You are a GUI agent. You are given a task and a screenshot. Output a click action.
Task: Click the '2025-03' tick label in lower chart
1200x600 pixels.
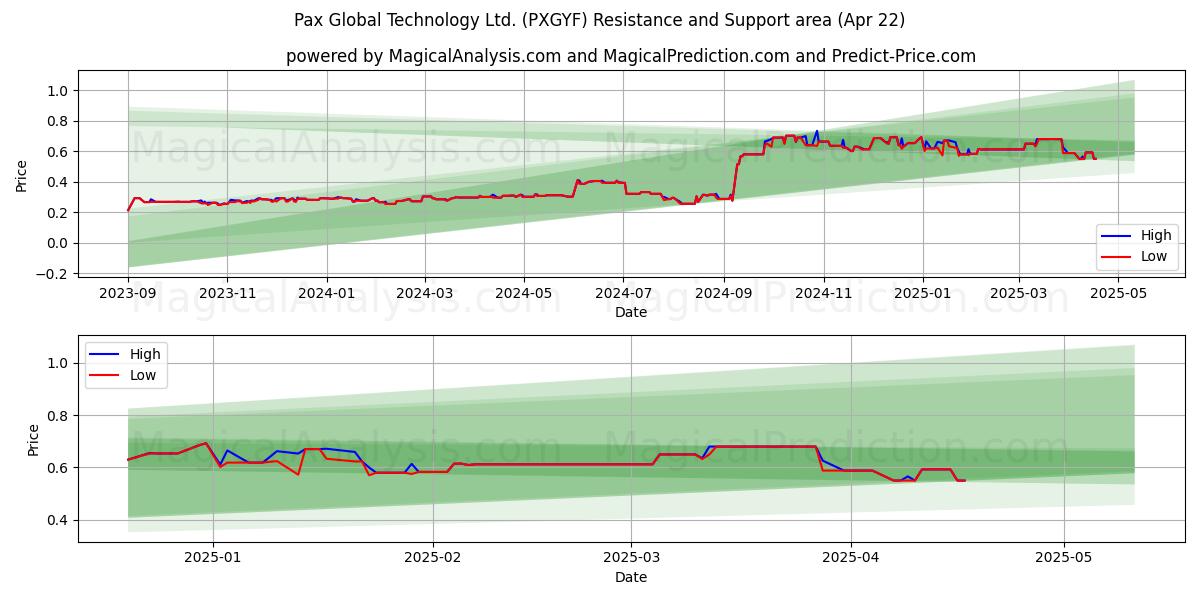coord(633,560)
